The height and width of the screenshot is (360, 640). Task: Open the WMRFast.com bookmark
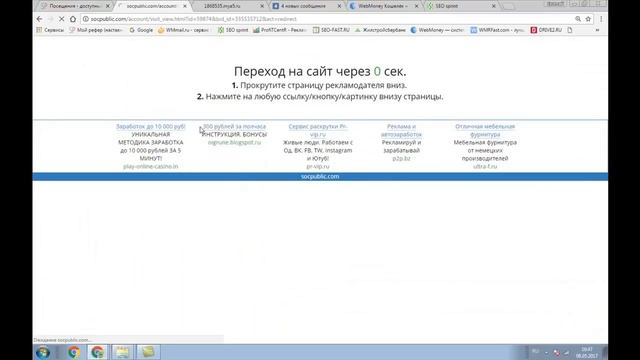point(498,30)
